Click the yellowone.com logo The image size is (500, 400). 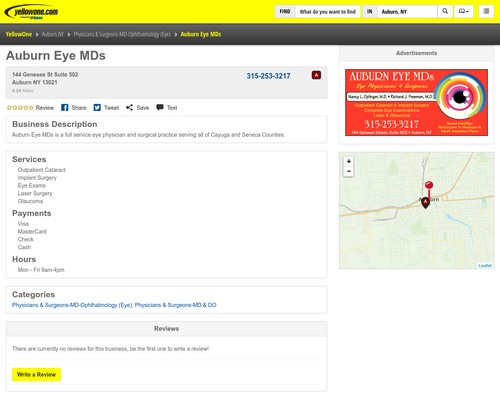31,12
